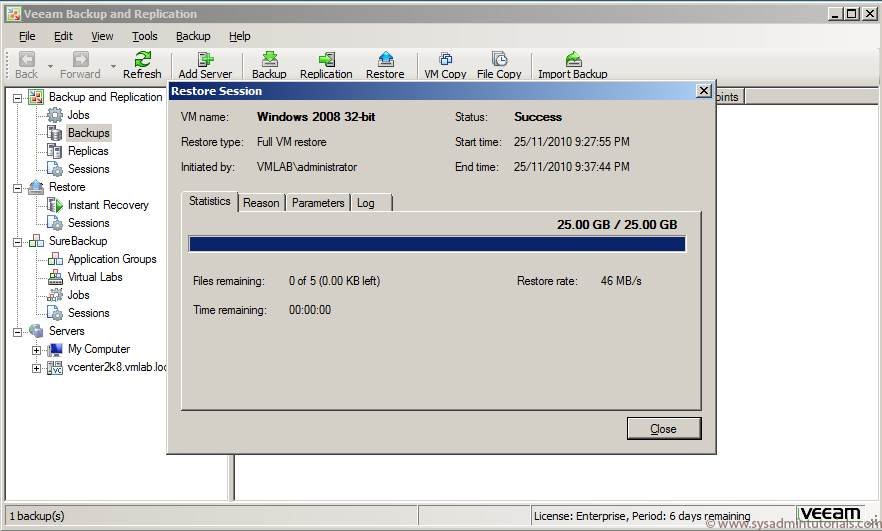Expand the My Computer node
882x531 pixels.
point(36,350)
